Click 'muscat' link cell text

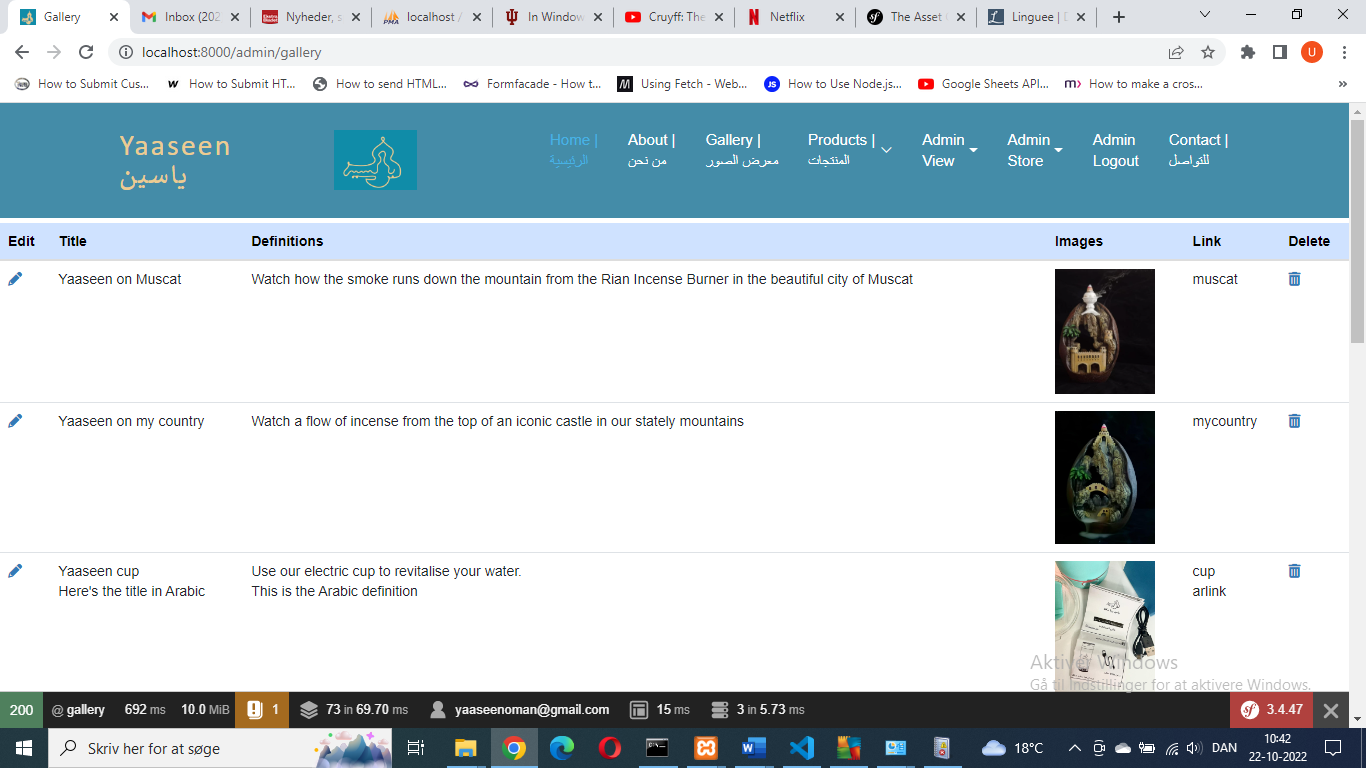pyautogui.click(x=1215, y=279)
